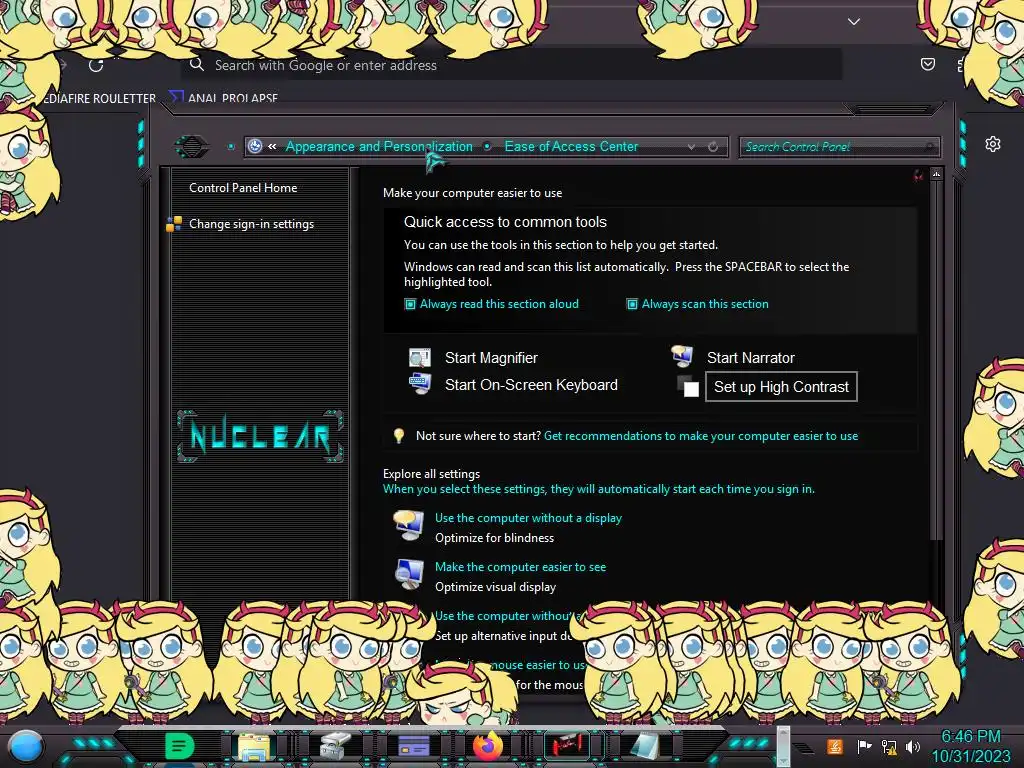Screen dimensions: 1024x768
Task: Click the icon beside Optimize visual display
Action: click(409, 575)
